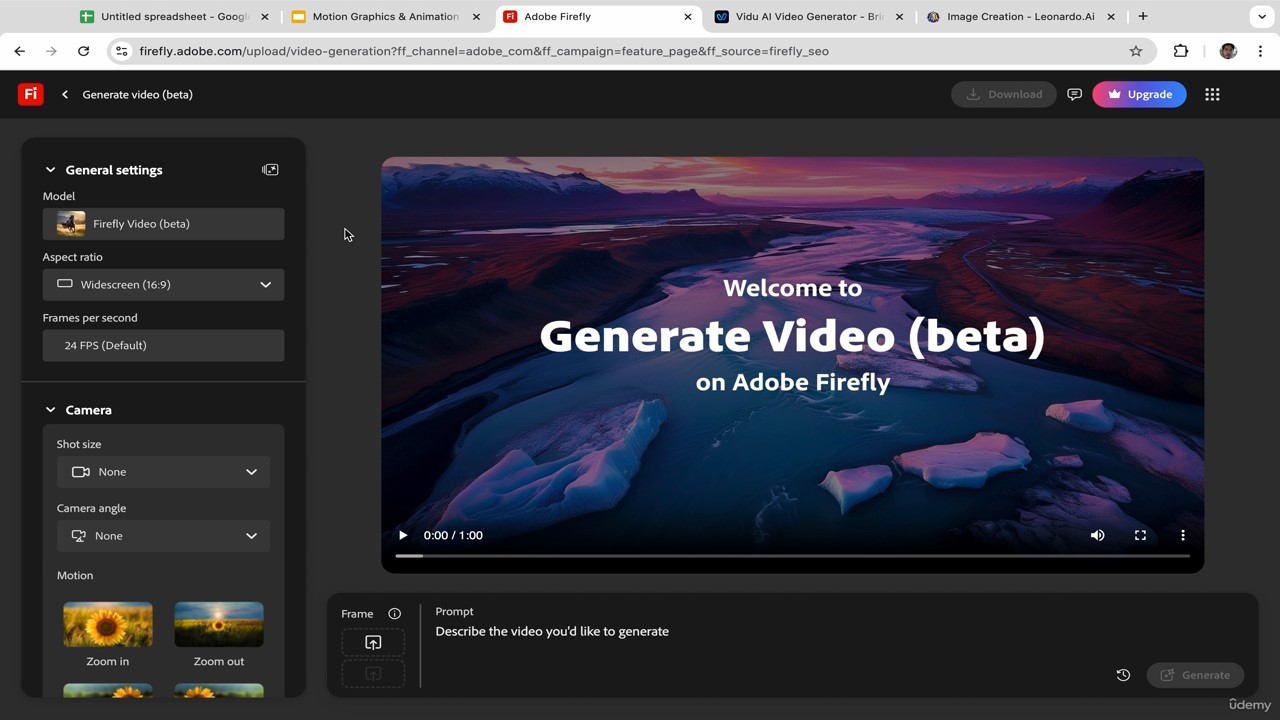Click the Generate video (beta) title
The width and height of the screenshot is (1280, 720).
(x=138, y=94)
